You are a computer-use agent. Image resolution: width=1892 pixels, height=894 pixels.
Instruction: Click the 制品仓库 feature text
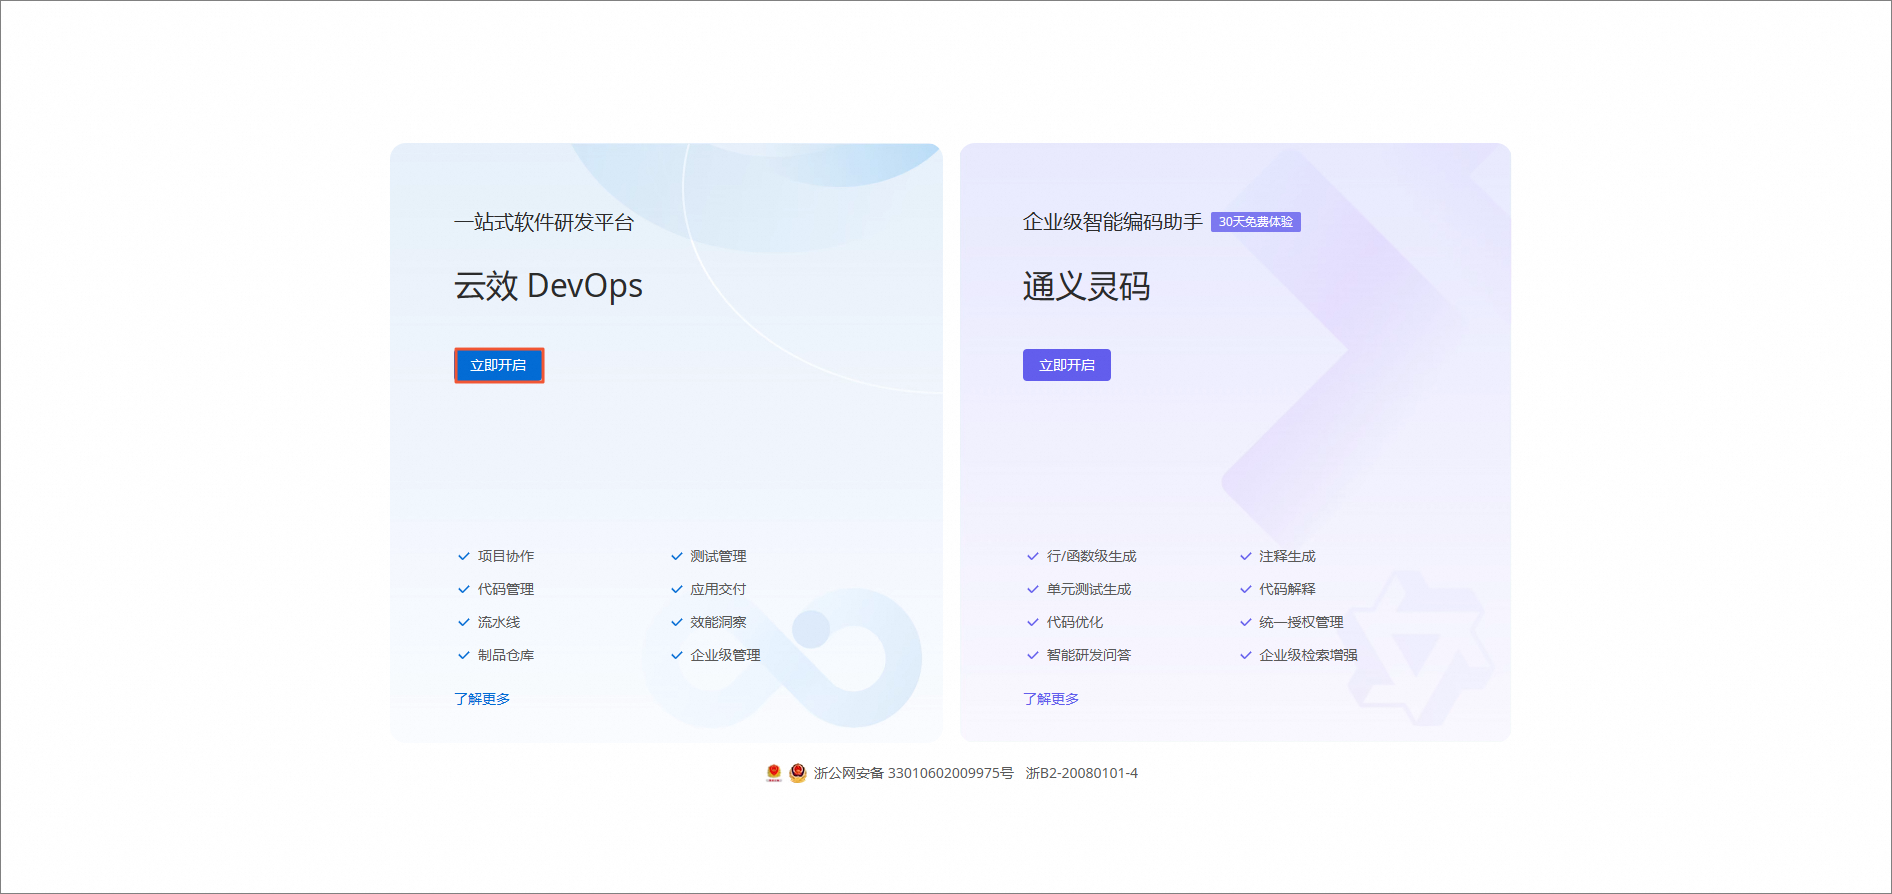click(506, 655)
